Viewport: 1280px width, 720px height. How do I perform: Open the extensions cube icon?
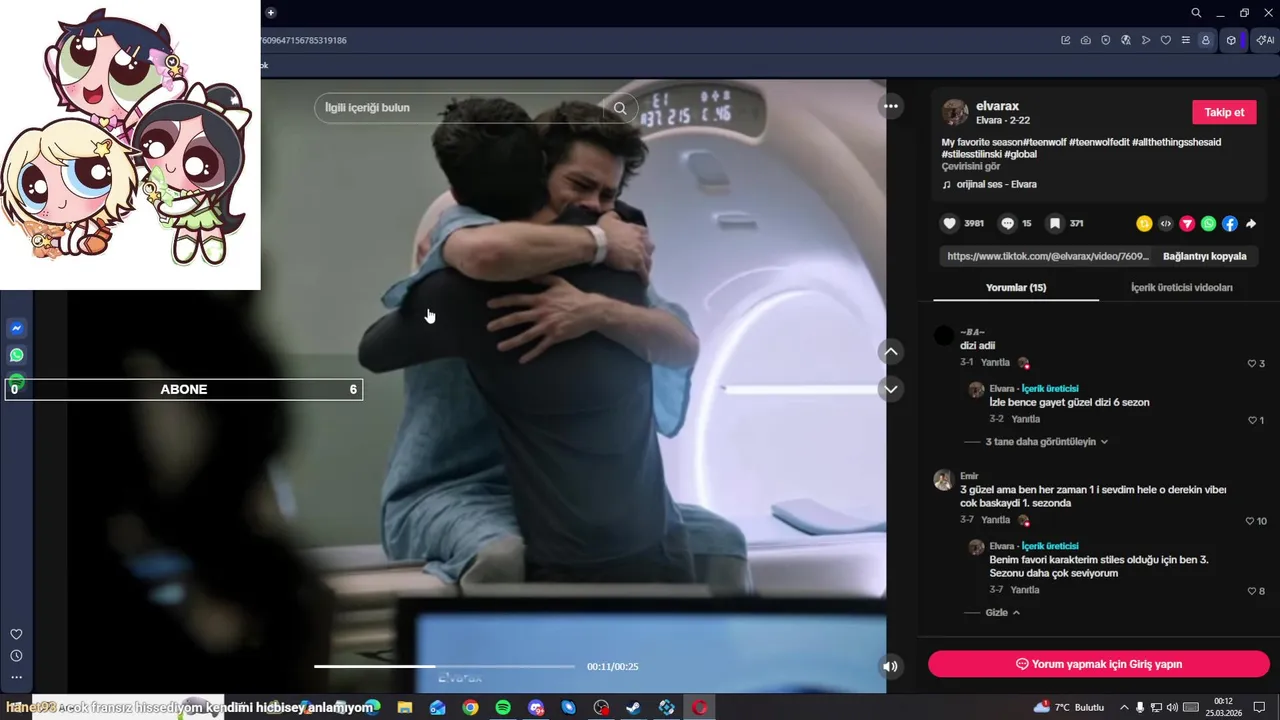1231,40
